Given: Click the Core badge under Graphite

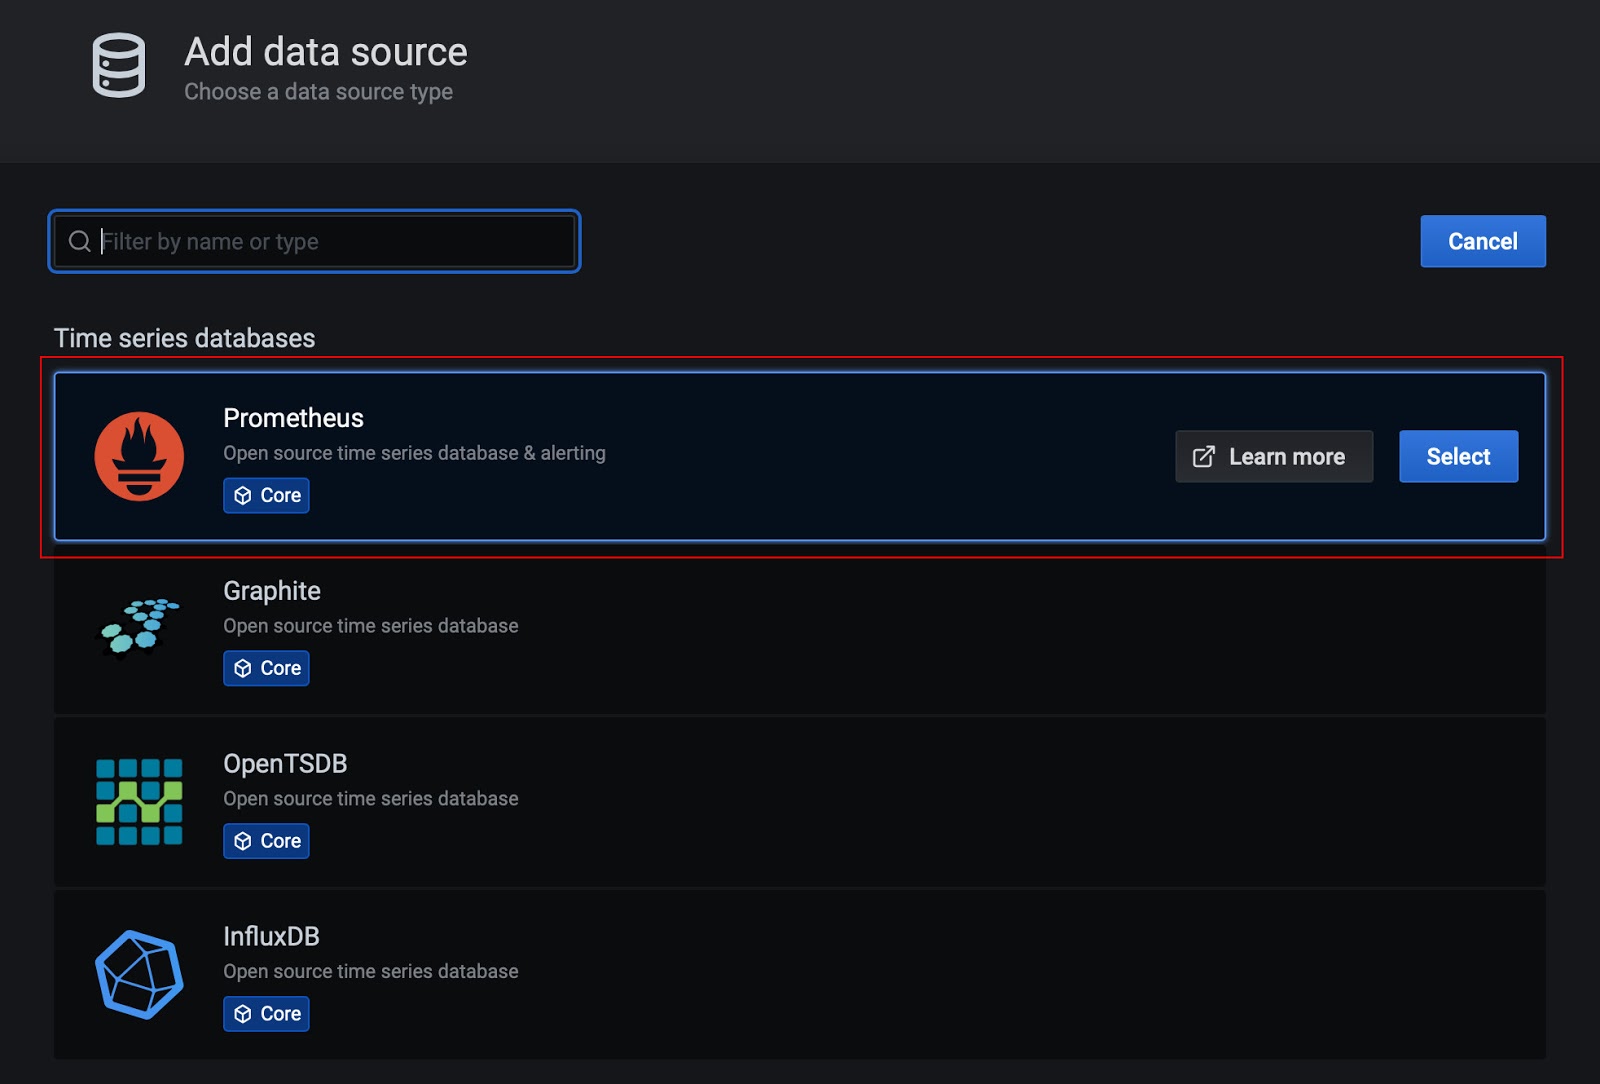Looking at the screenshot, I should coord(266,668).
